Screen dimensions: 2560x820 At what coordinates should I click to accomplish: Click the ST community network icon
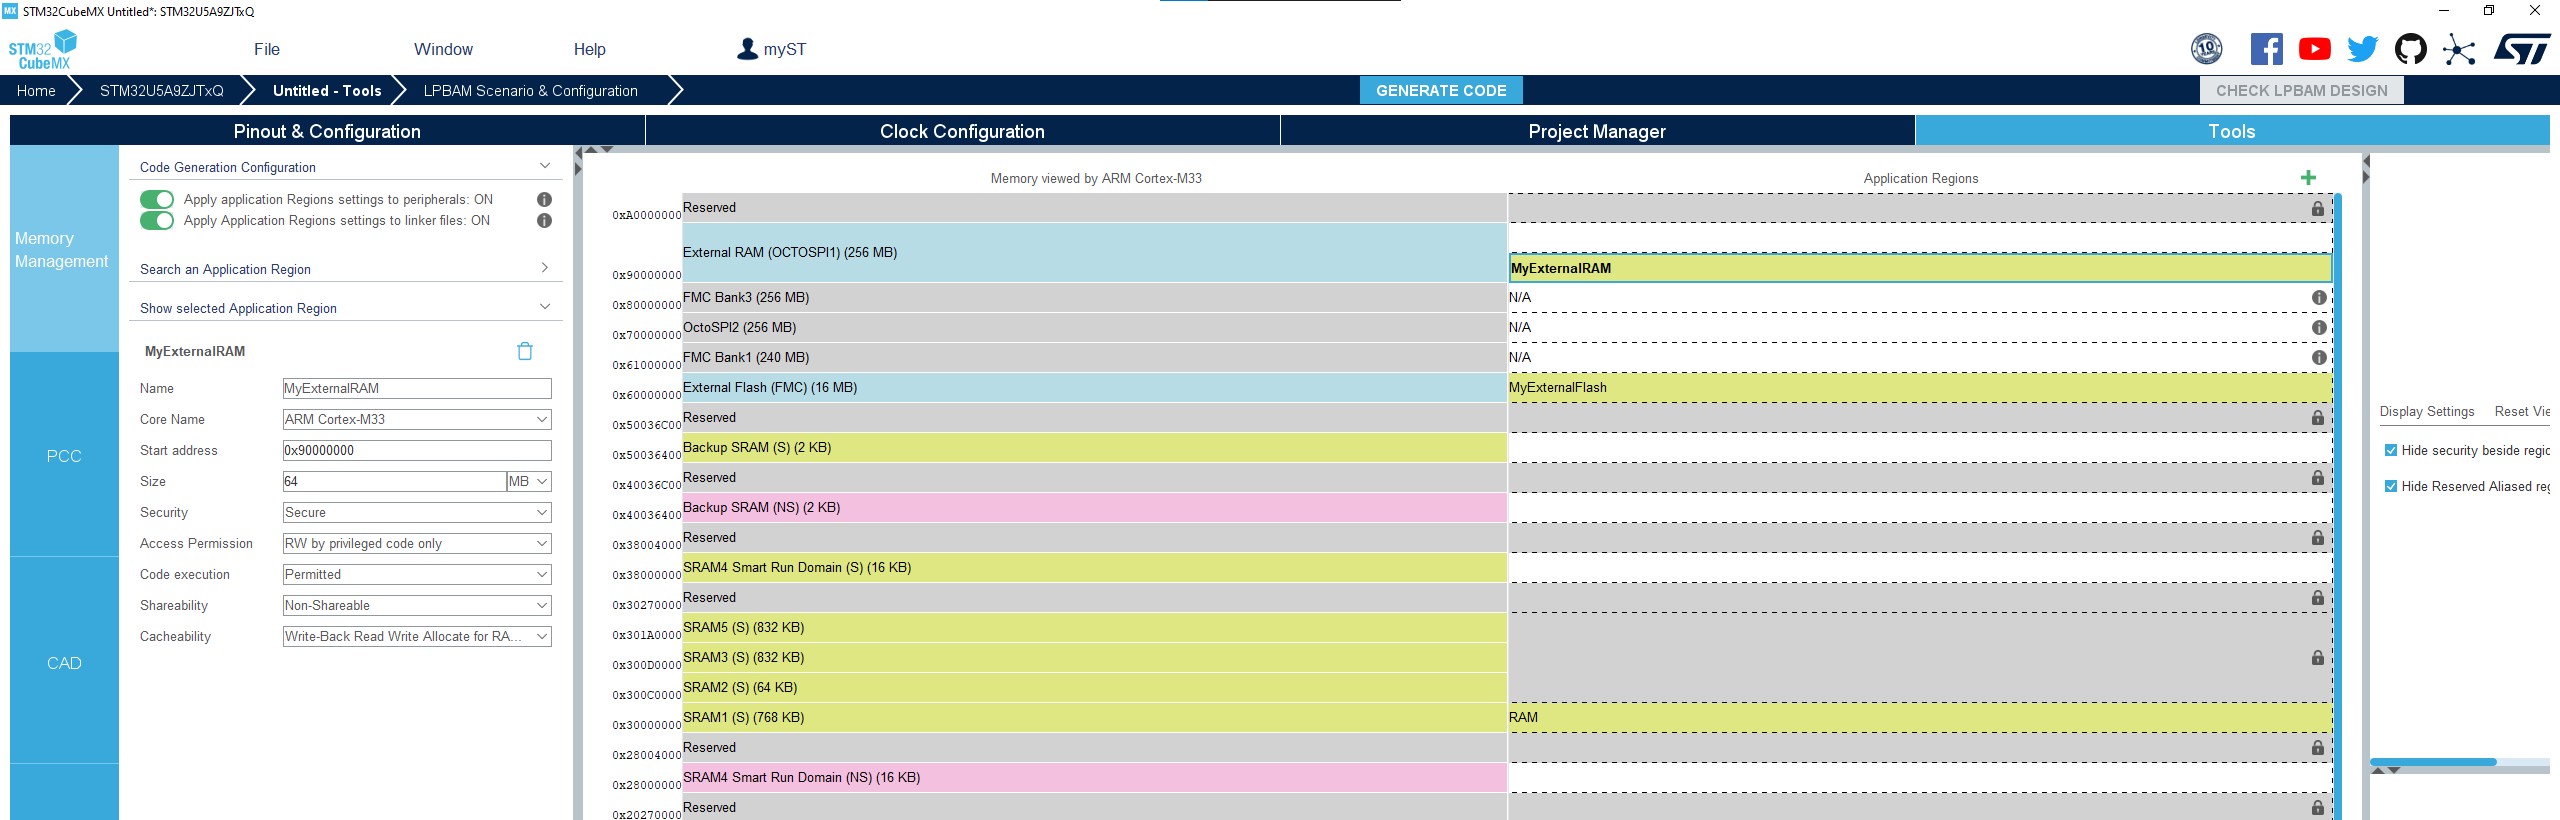coord(2459,49)
